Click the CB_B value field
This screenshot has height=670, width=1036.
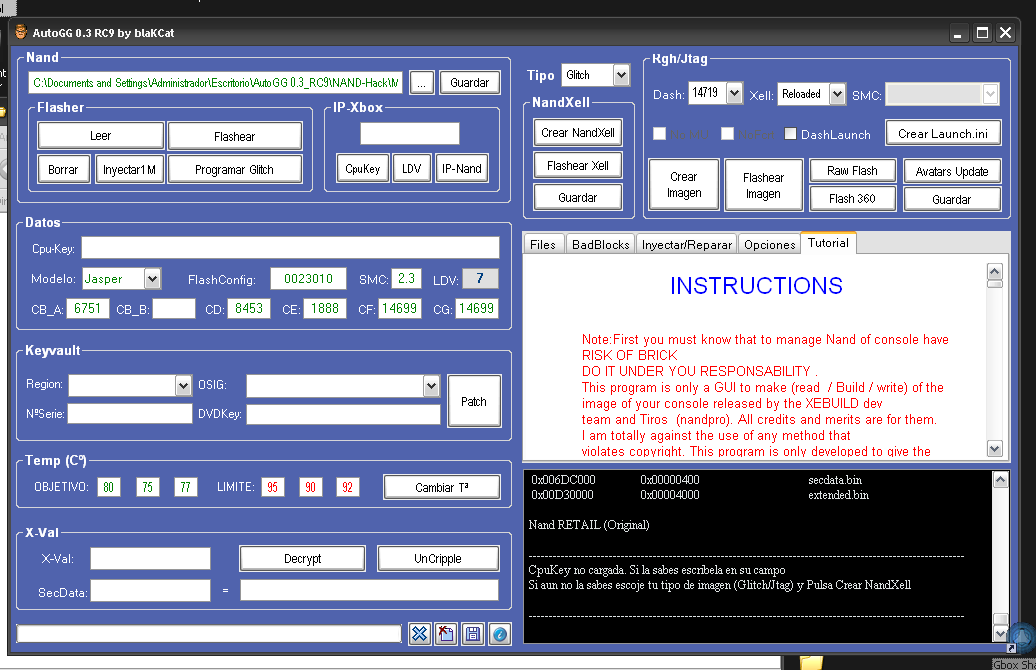tap(174, 309)
